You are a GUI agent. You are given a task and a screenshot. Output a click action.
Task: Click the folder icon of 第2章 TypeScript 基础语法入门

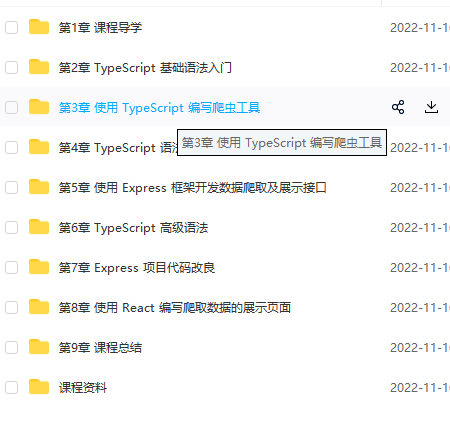click(x=39, y=67)
